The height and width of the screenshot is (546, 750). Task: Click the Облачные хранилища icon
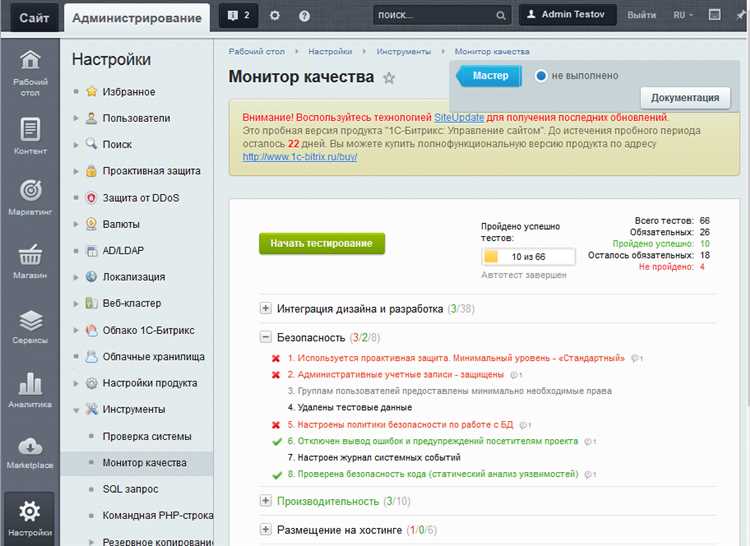(91, 357)
